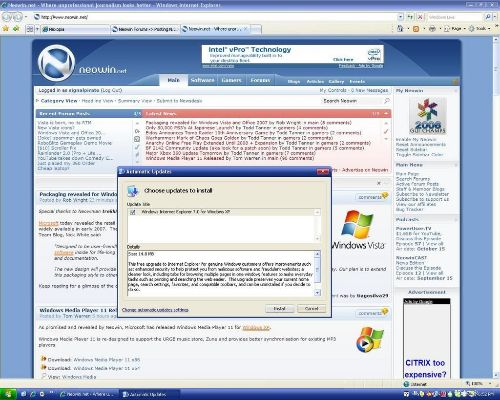Select the Gamers navigation tab
This screenshot has width=500, height=400.
231,80
